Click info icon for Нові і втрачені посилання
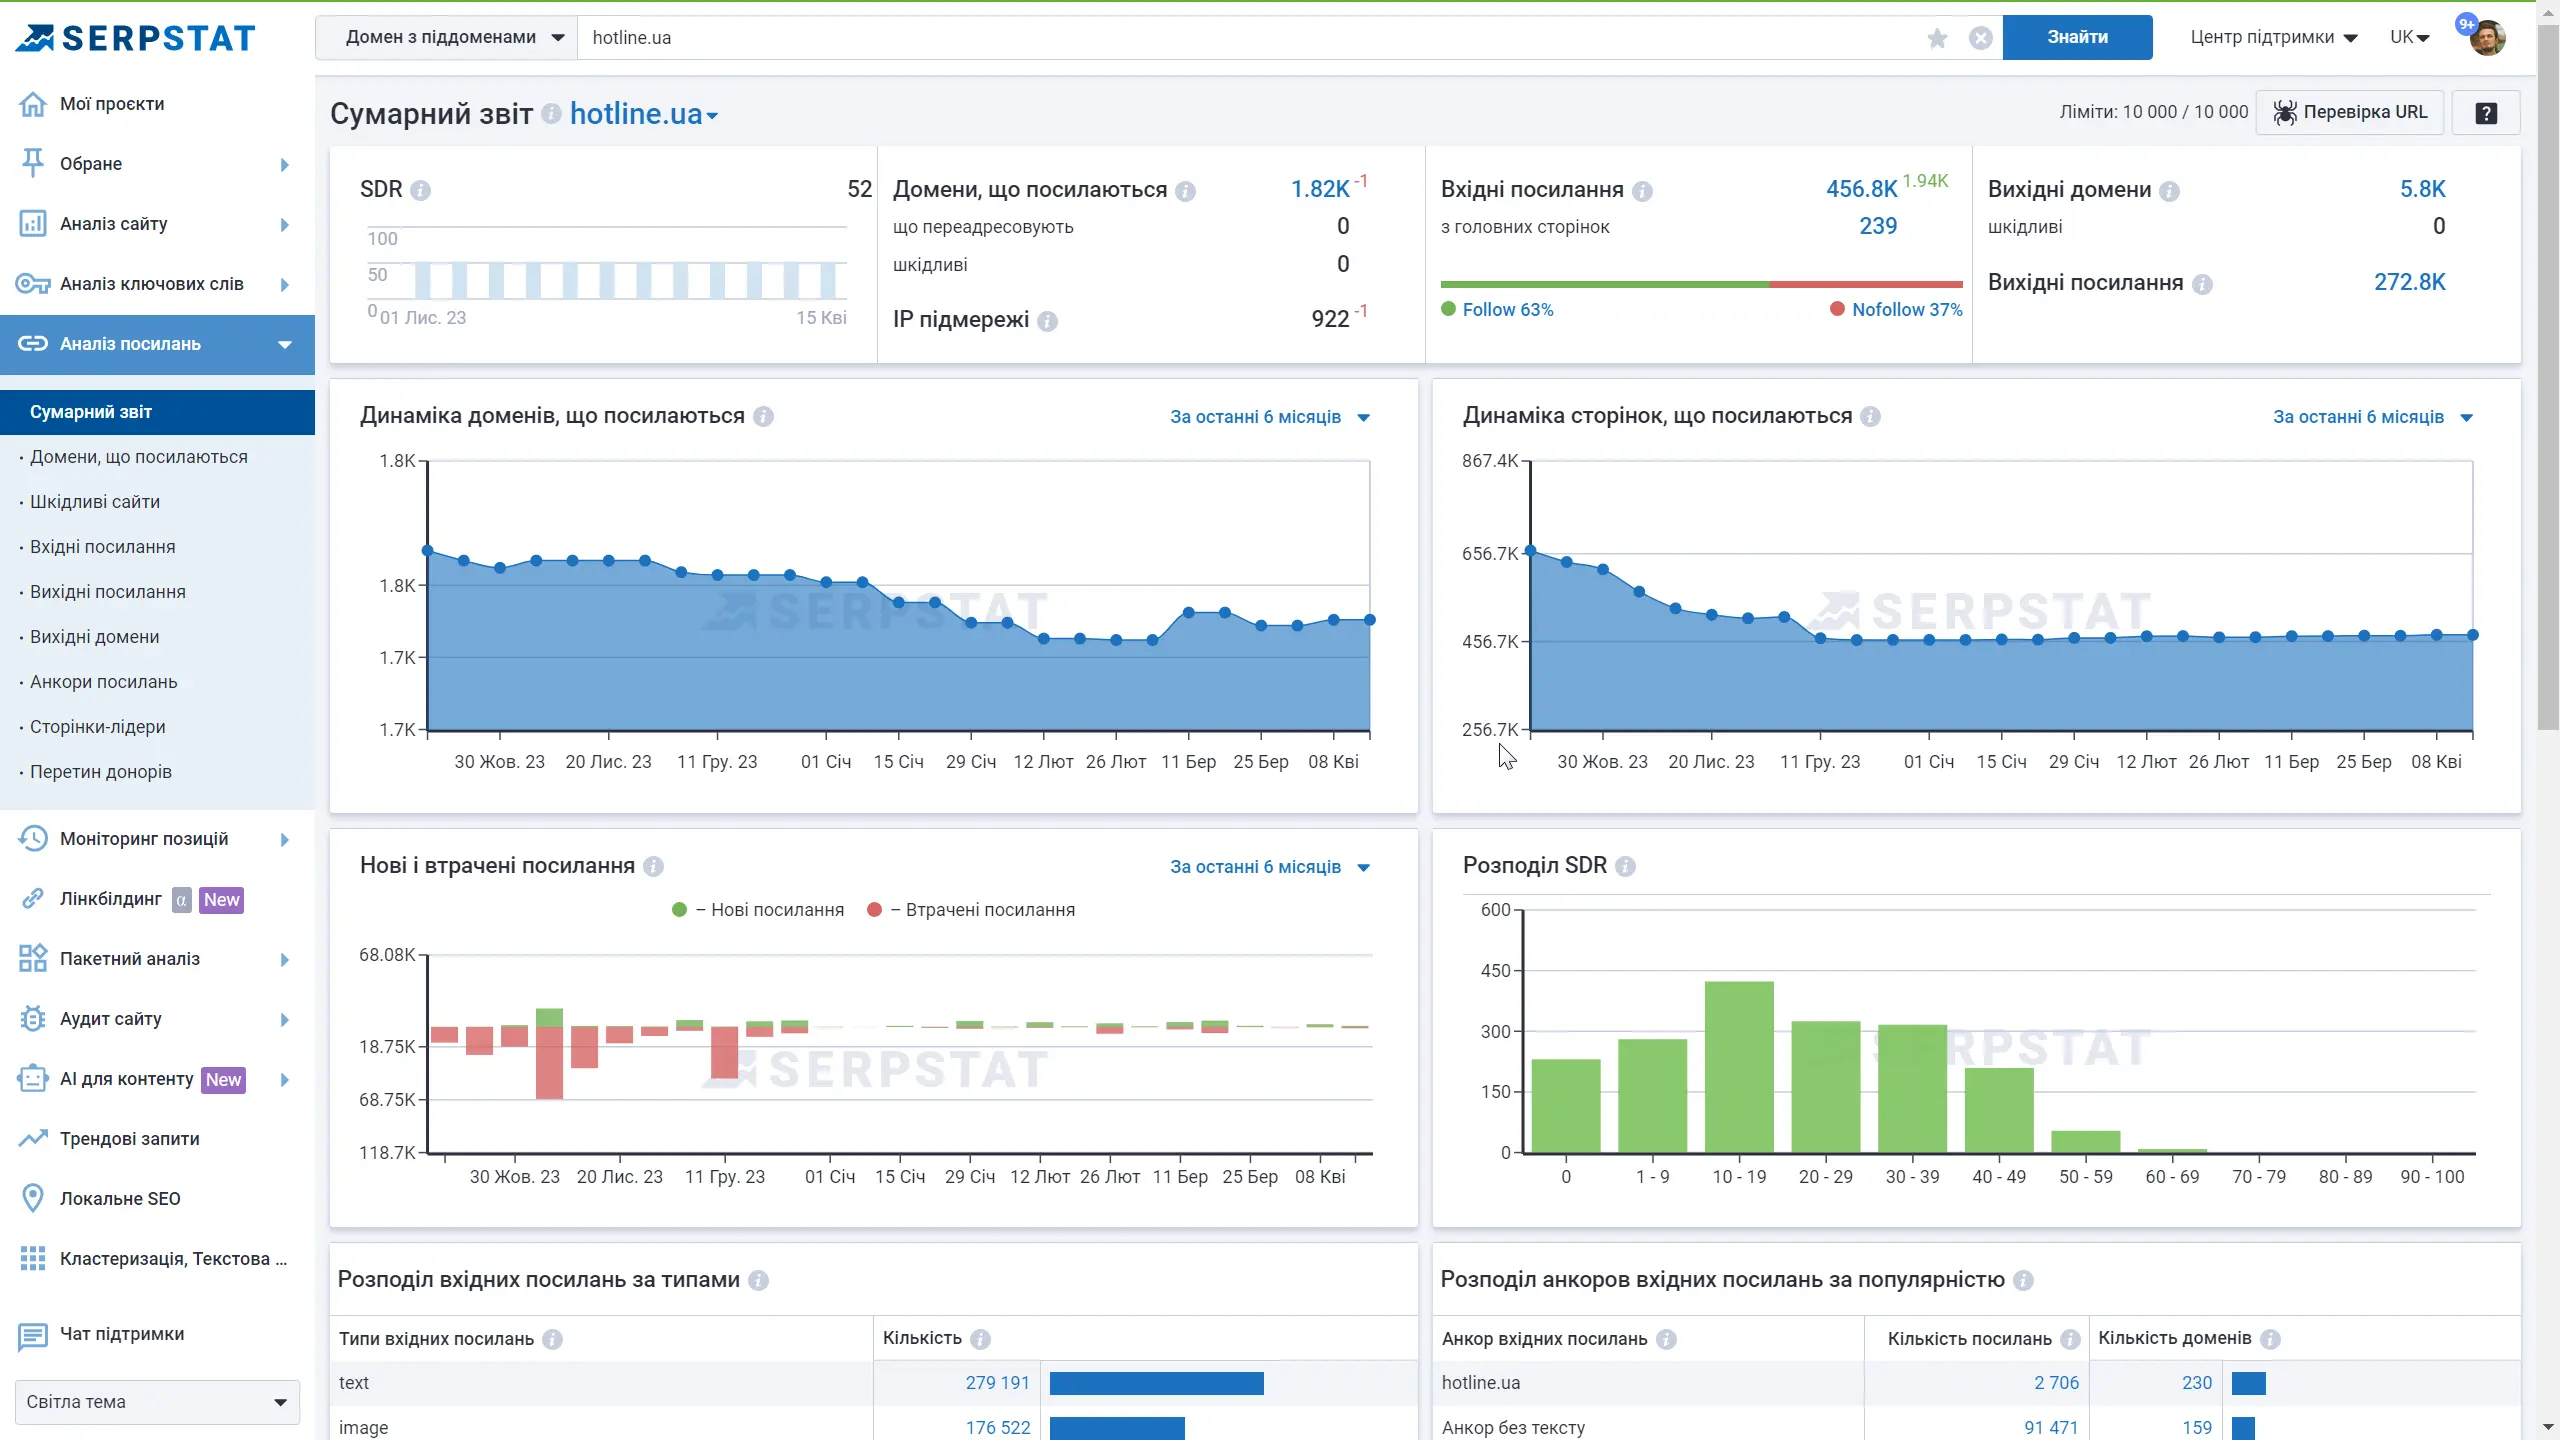 click(653, 867)
